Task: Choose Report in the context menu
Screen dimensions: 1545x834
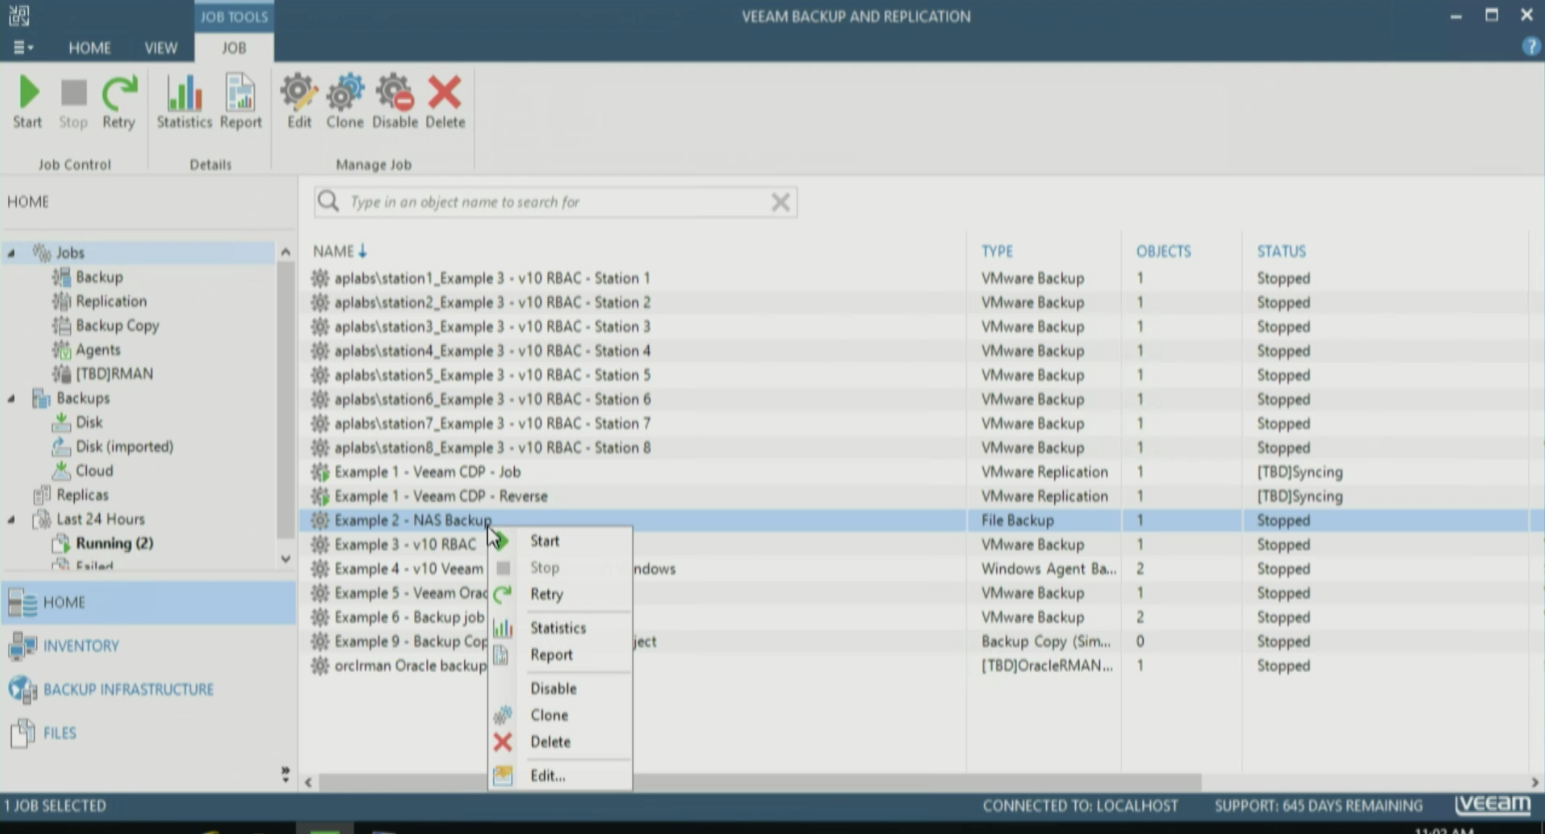Action: tap(560, 655)
